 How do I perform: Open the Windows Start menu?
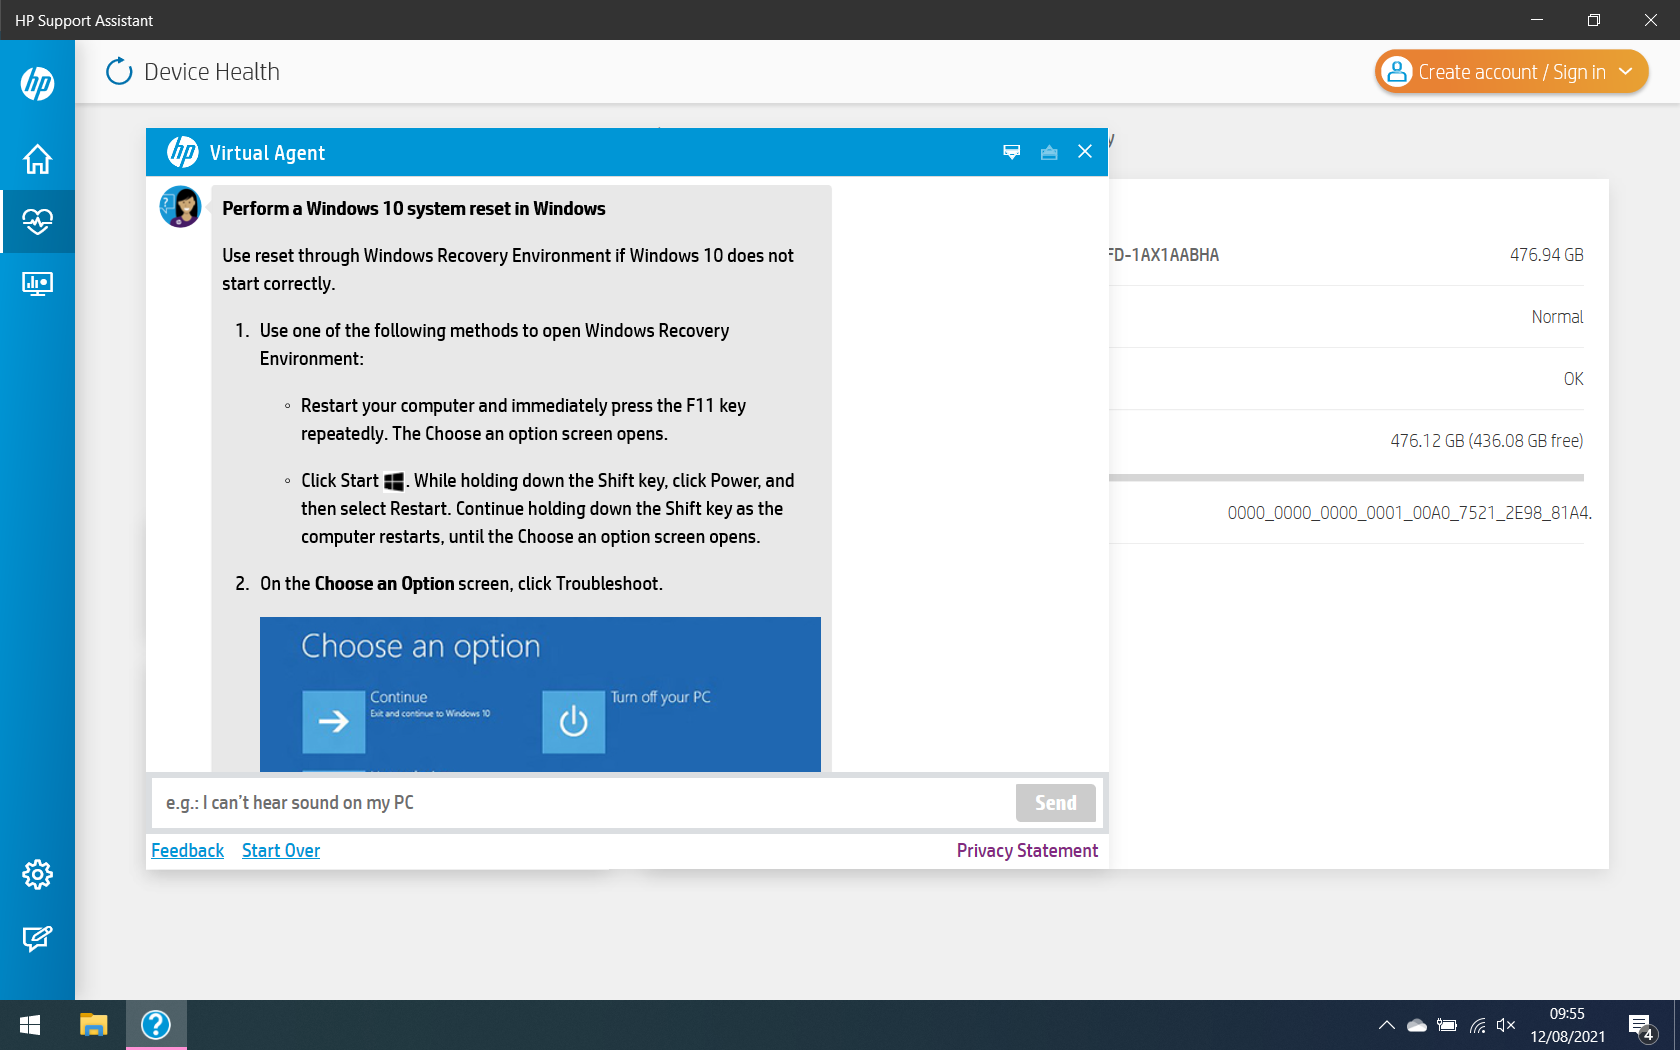(x=30, y=1025)
